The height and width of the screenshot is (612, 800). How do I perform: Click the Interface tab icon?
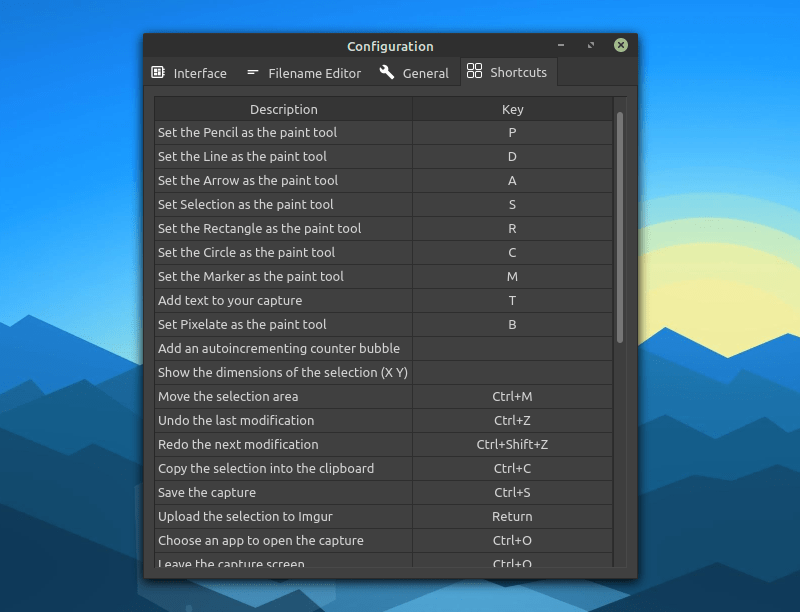[158, 73]
